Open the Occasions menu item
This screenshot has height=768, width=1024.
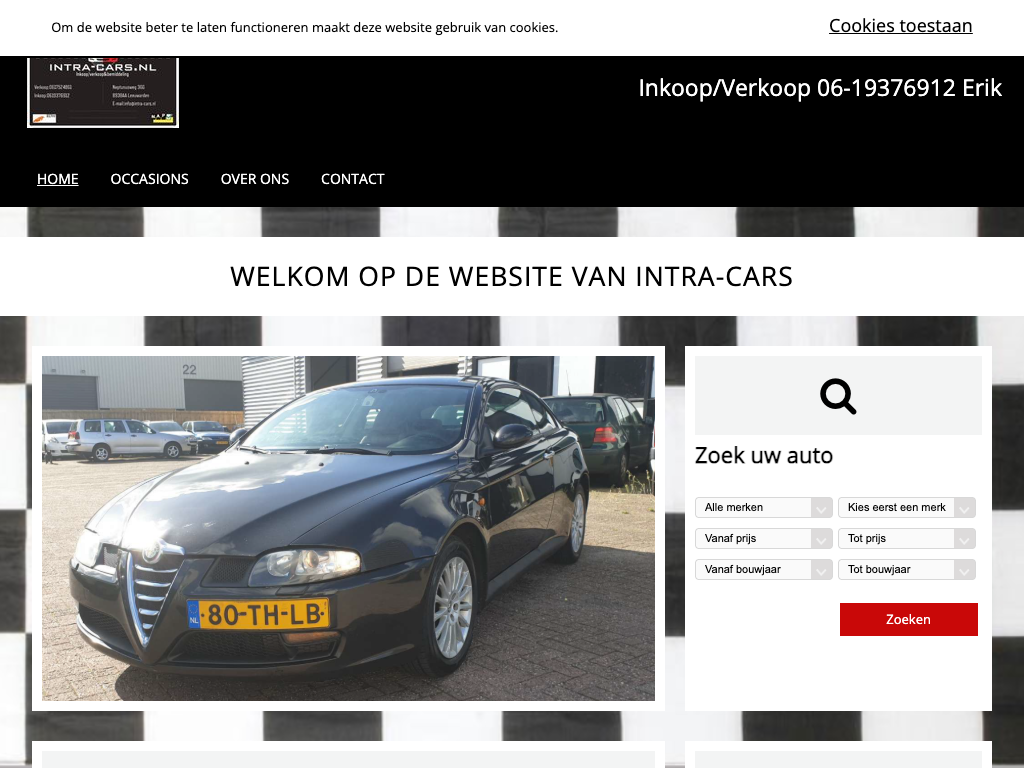click(x=150, y=179)
